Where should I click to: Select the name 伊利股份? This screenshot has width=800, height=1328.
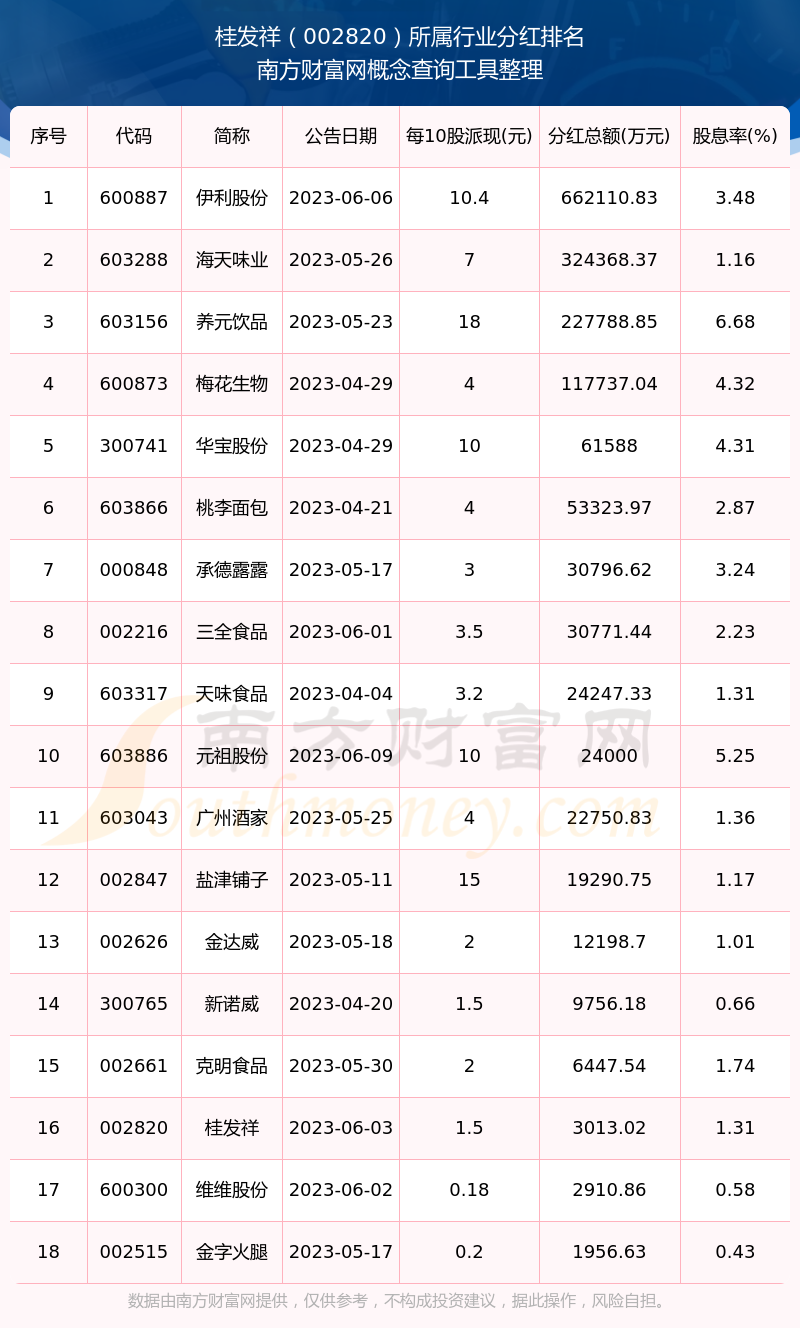click(x=232, y=198)
